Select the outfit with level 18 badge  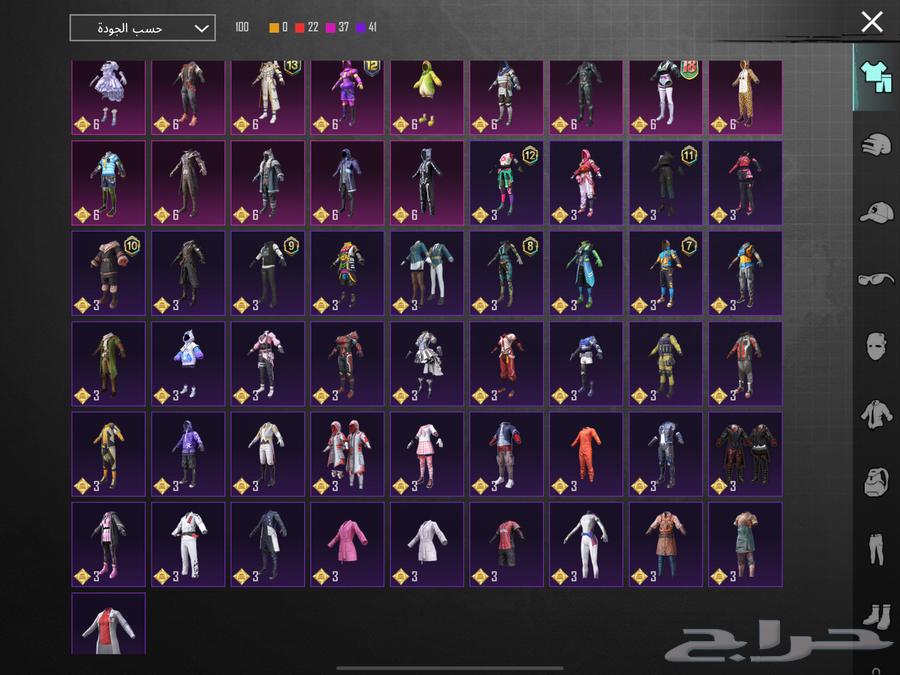pos(666,97)
